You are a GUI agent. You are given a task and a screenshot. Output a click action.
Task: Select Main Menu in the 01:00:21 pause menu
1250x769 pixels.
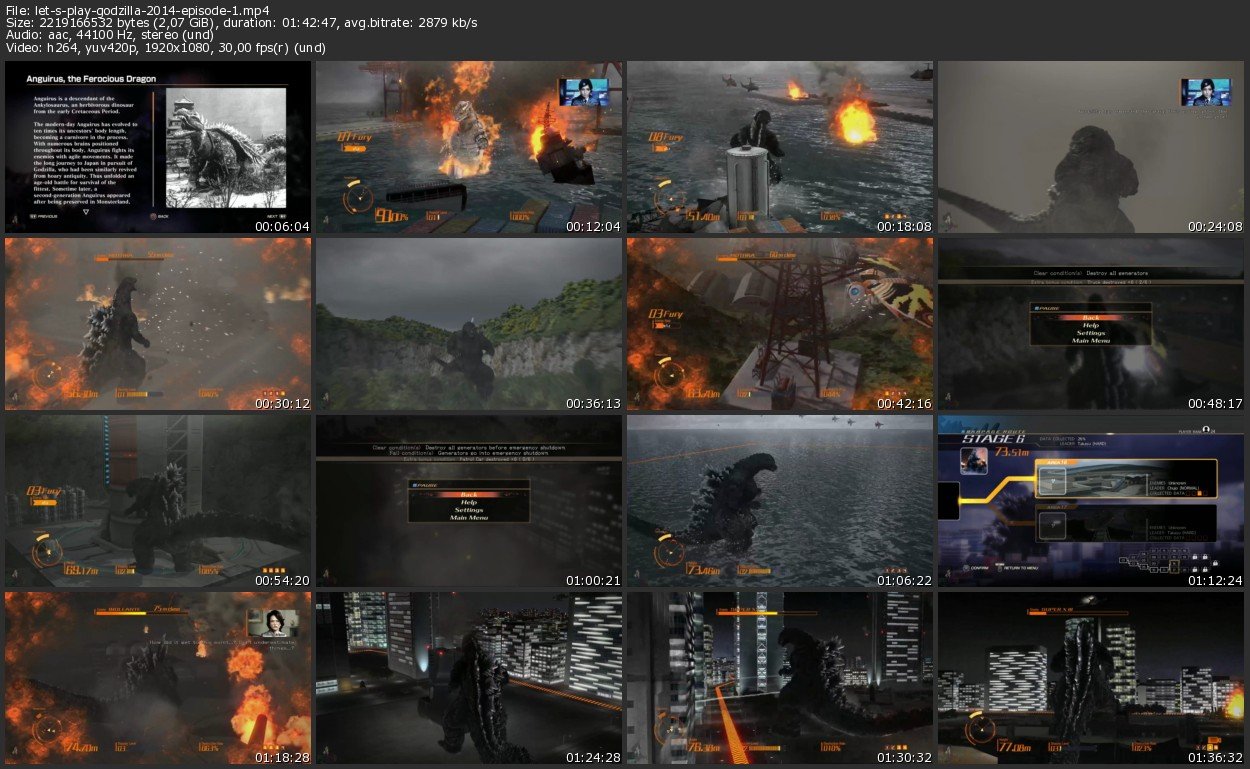(468, 517)
